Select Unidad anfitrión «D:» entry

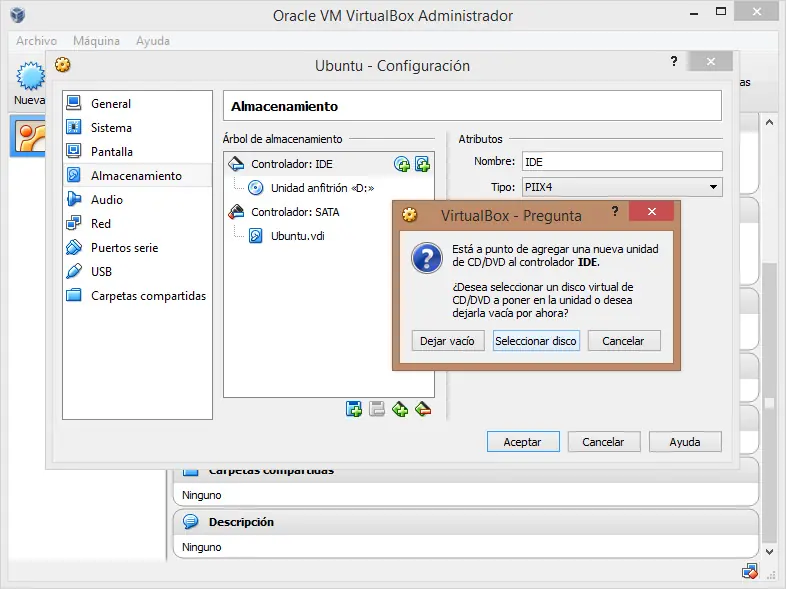tap(322, 188)
